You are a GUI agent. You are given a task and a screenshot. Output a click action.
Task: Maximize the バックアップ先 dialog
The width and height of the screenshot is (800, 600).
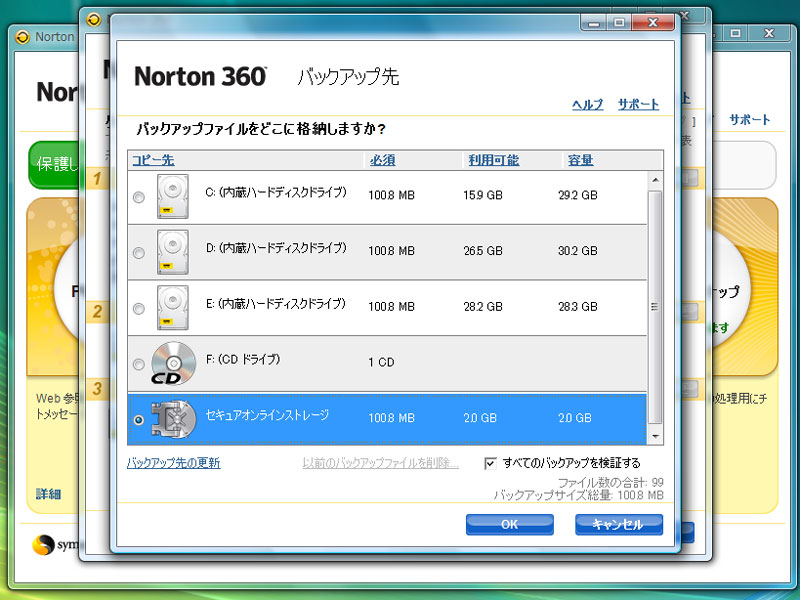click(x=619, y=23)
